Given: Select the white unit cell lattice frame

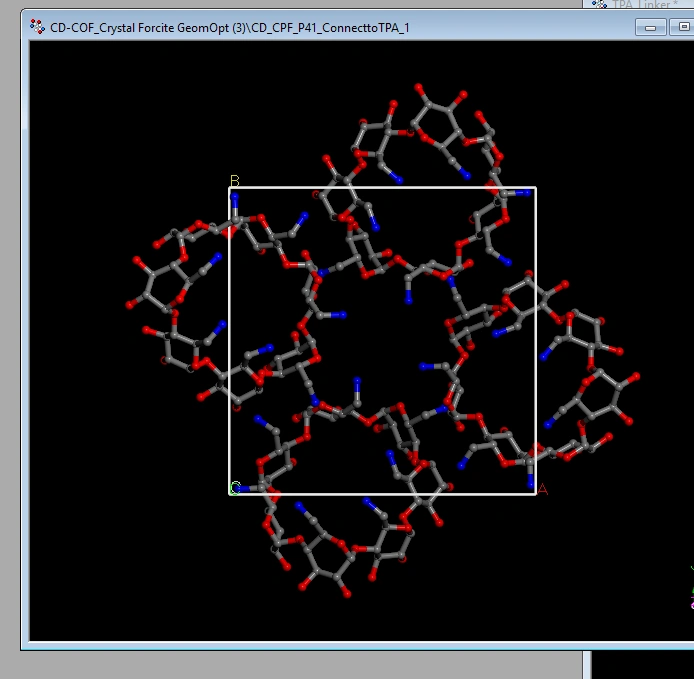Looking at the screenshot, I should (x=382, y=341).
